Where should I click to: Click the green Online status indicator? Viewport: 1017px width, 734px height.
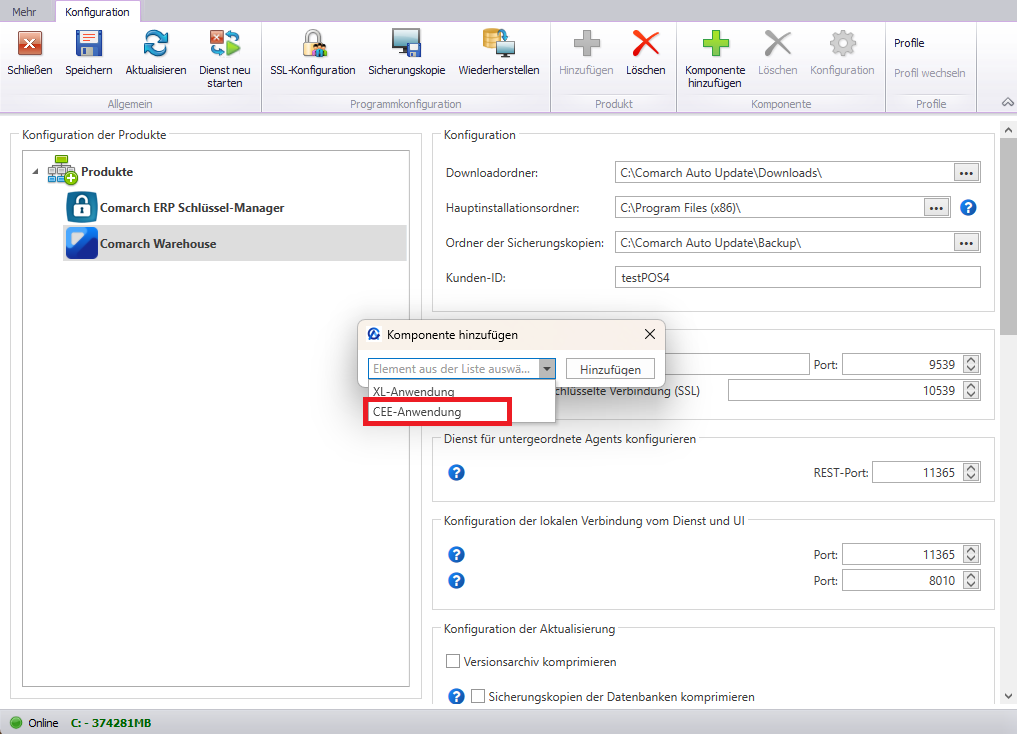click(16, 722)
